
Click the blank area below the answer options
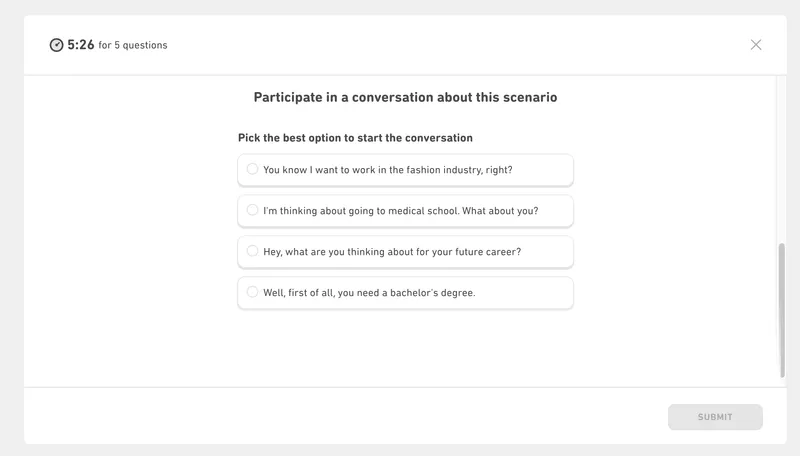click(x=405, y=345)
